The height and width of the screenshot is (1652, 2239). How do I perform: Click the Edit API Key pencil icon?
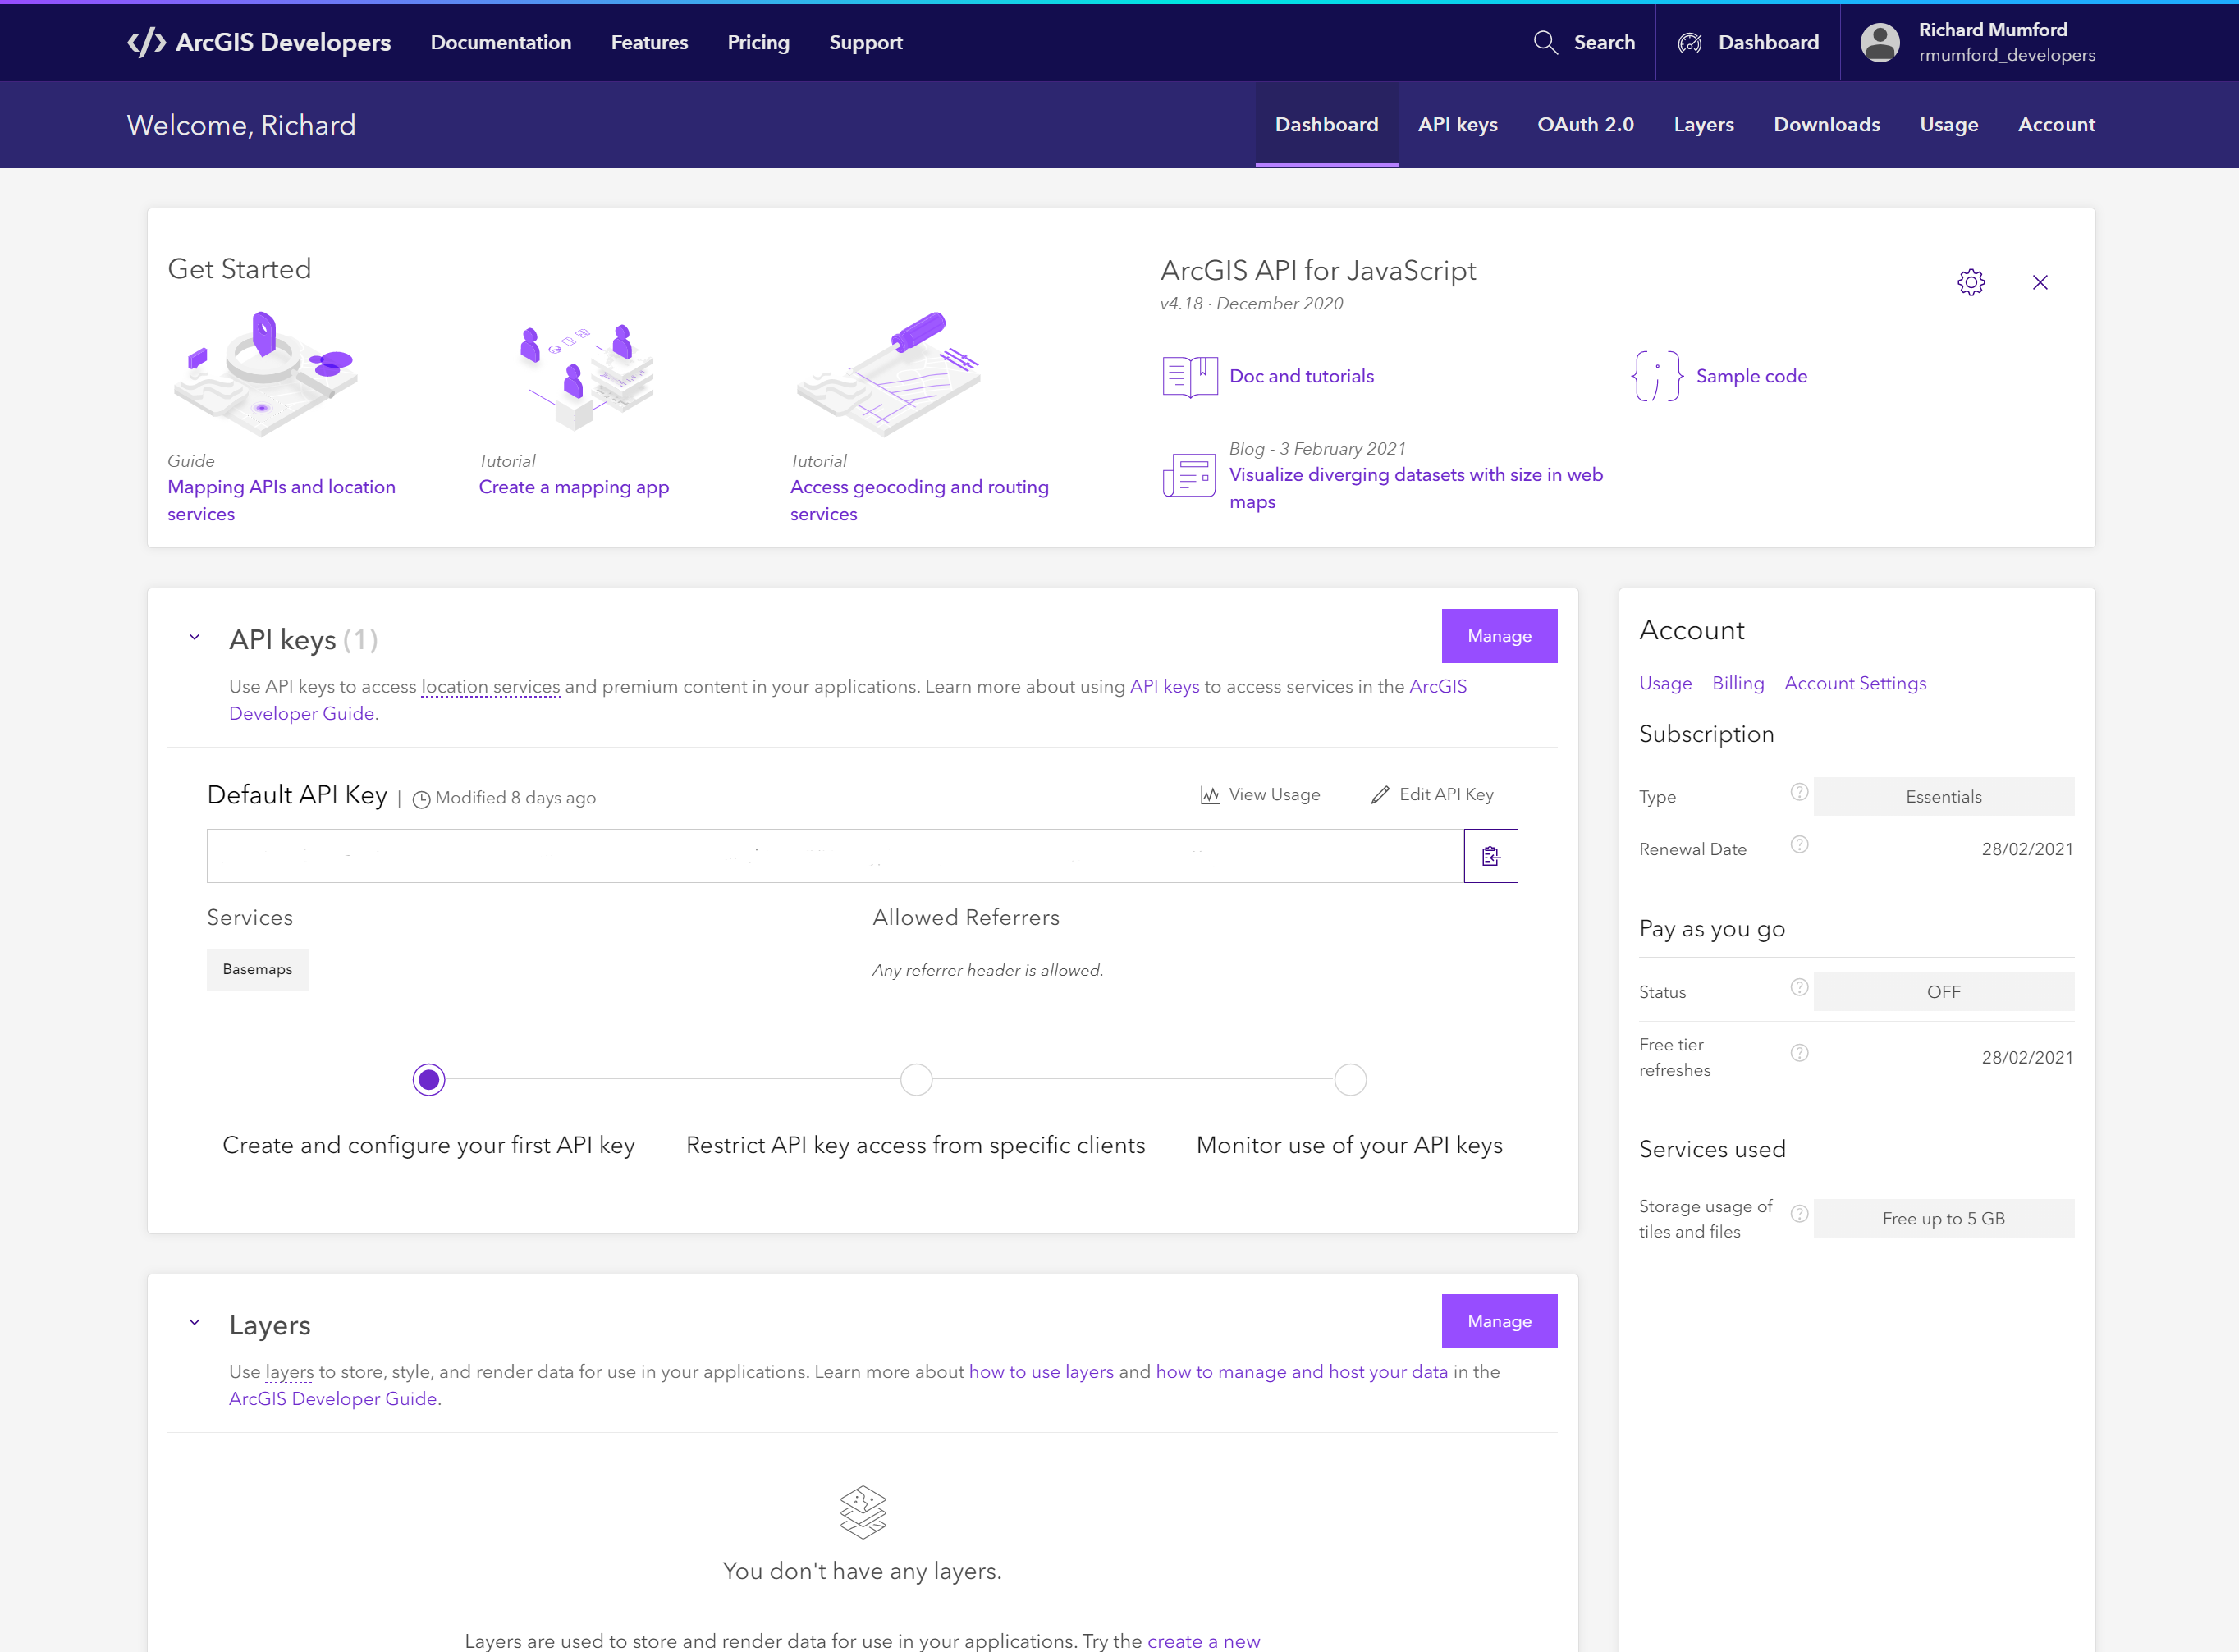1380,795
